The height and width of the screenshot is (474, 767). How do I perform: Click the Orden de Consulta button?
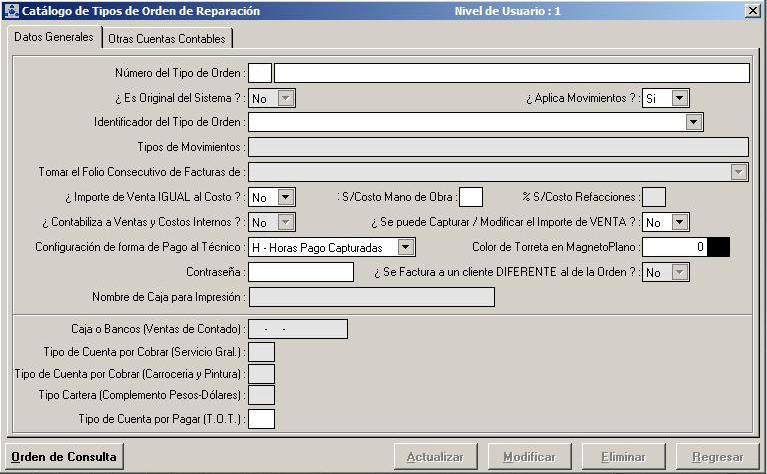pyautogui.click(x=65, y=457)
